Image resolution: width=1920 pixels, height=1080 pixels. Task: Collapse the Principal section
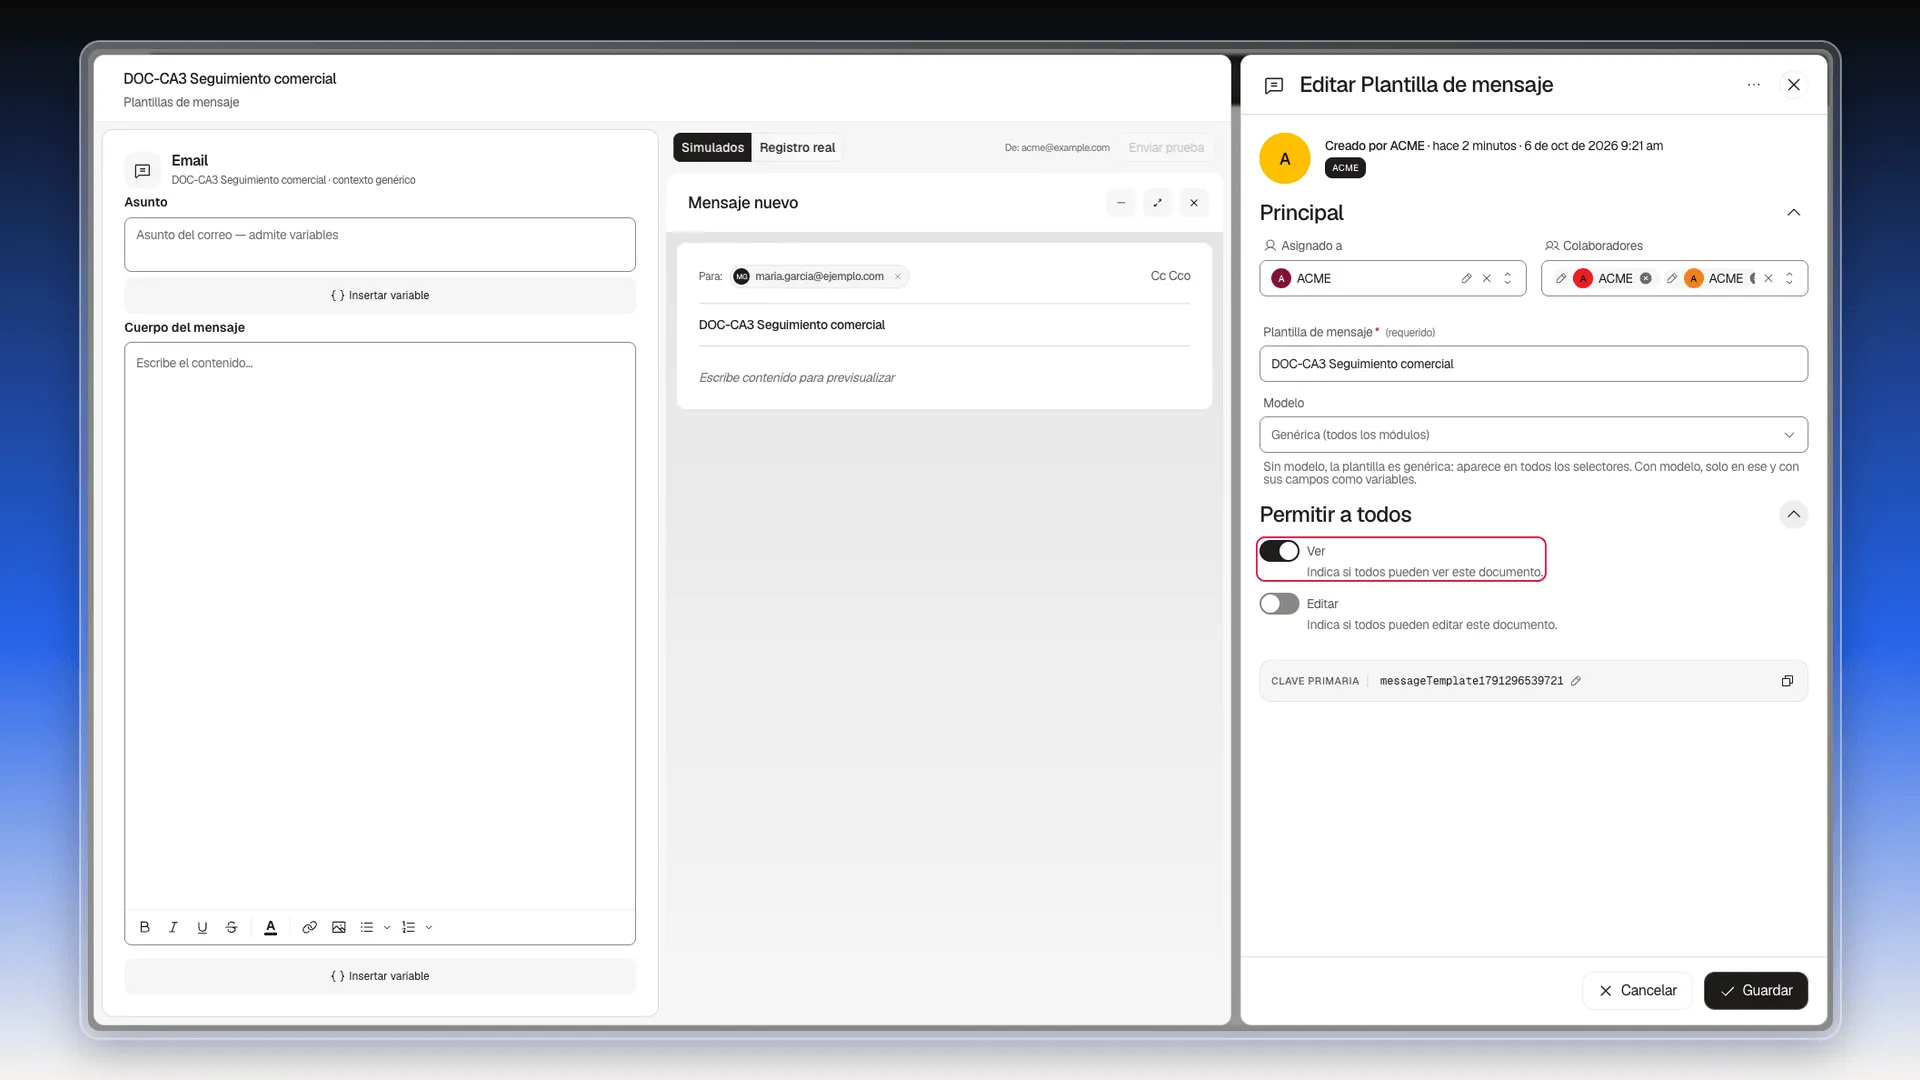(1794, 213)
